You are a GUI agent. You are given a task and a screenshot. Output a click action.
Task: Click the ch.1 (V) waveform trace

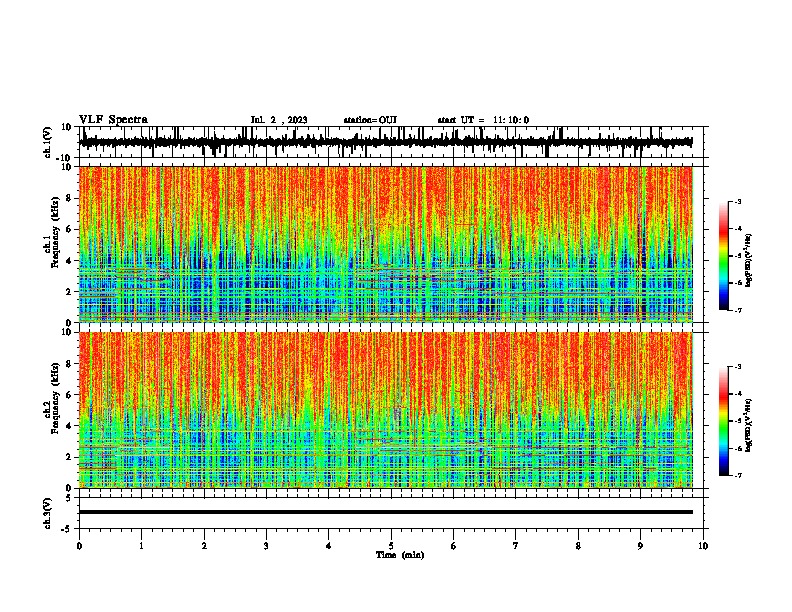(x=386, y=142)
